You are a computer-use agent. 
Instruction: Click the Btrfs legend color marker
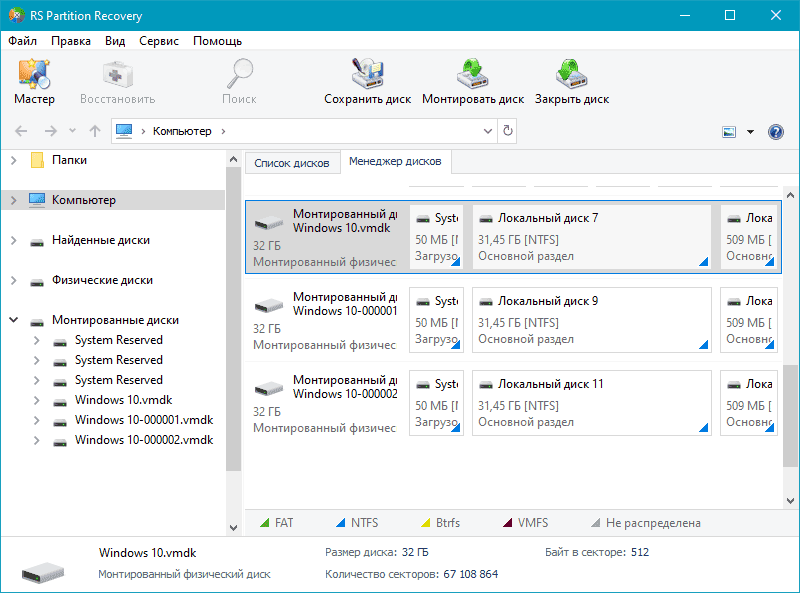[426, 523]
